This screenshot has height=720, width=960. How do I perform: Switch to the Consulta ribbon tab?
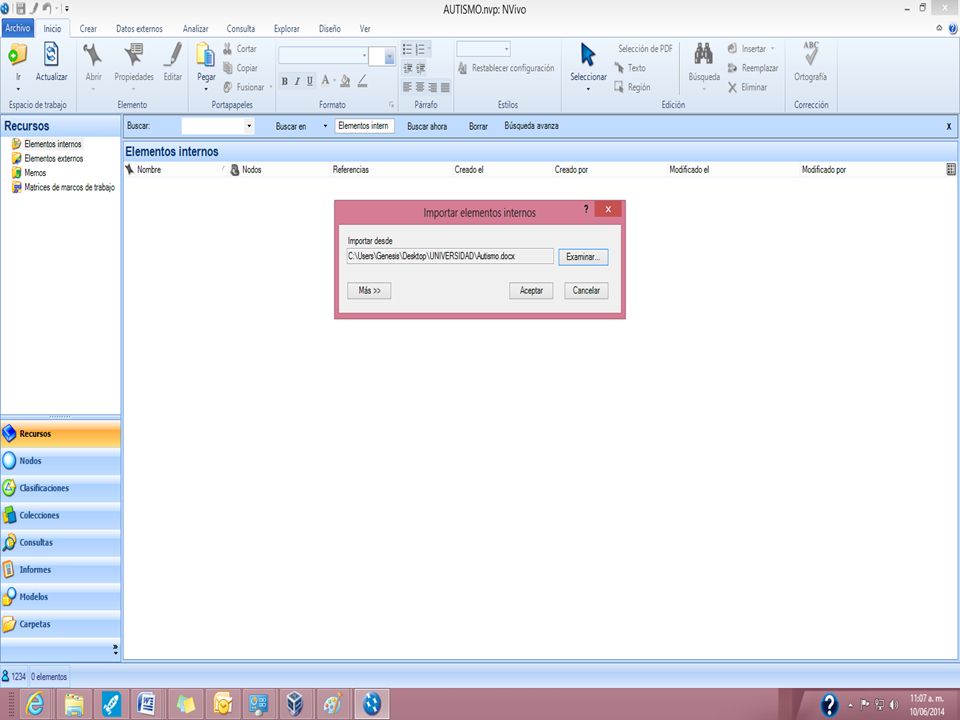(x=241, y=29)
